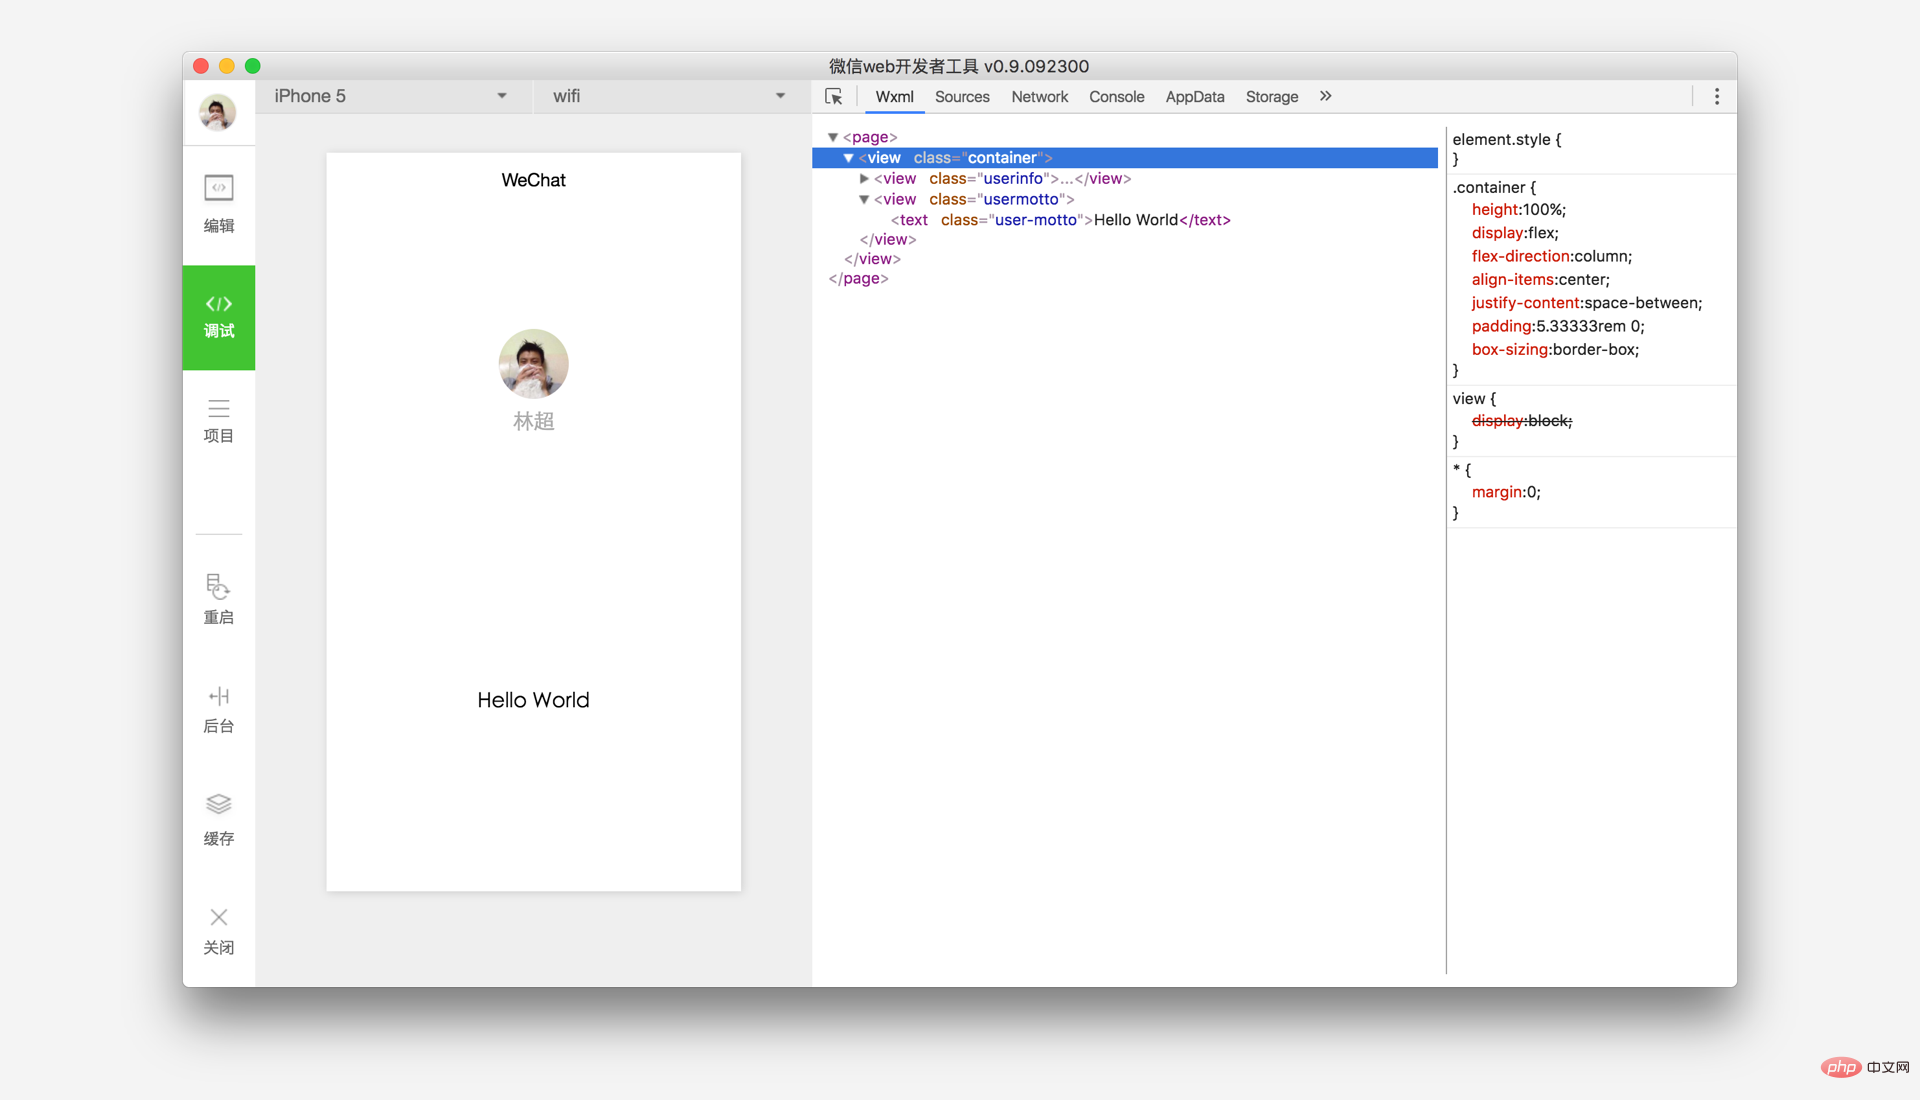Click the 项目 (Project) sidebar icon

tap(218, 422)
